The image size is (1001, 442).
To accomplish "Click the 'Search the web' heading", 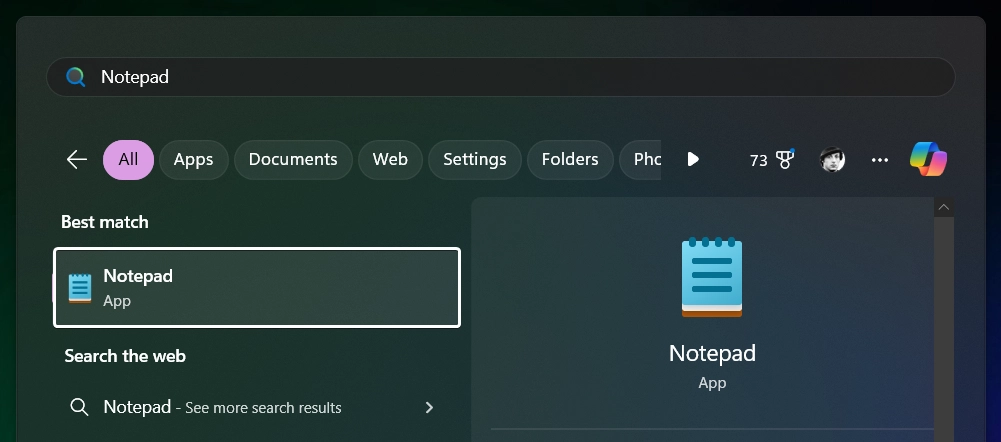I will [125, 356].
